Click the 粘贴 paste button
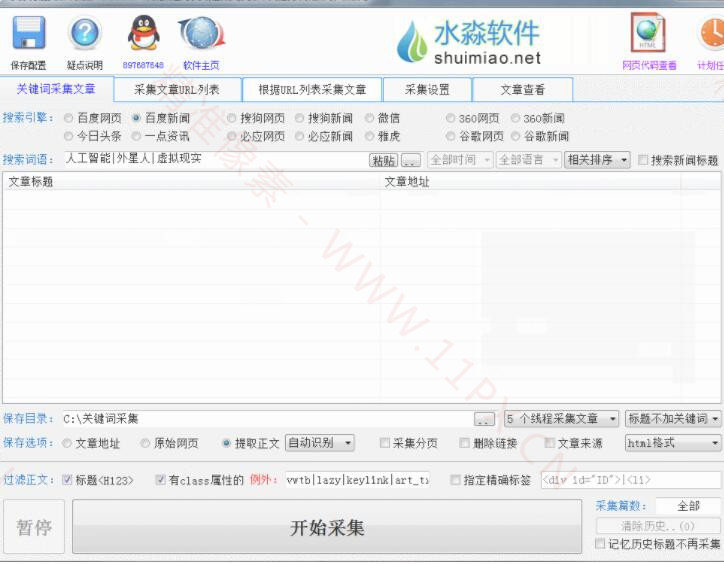This screenshot has height=564, width=724. (382, 160)
